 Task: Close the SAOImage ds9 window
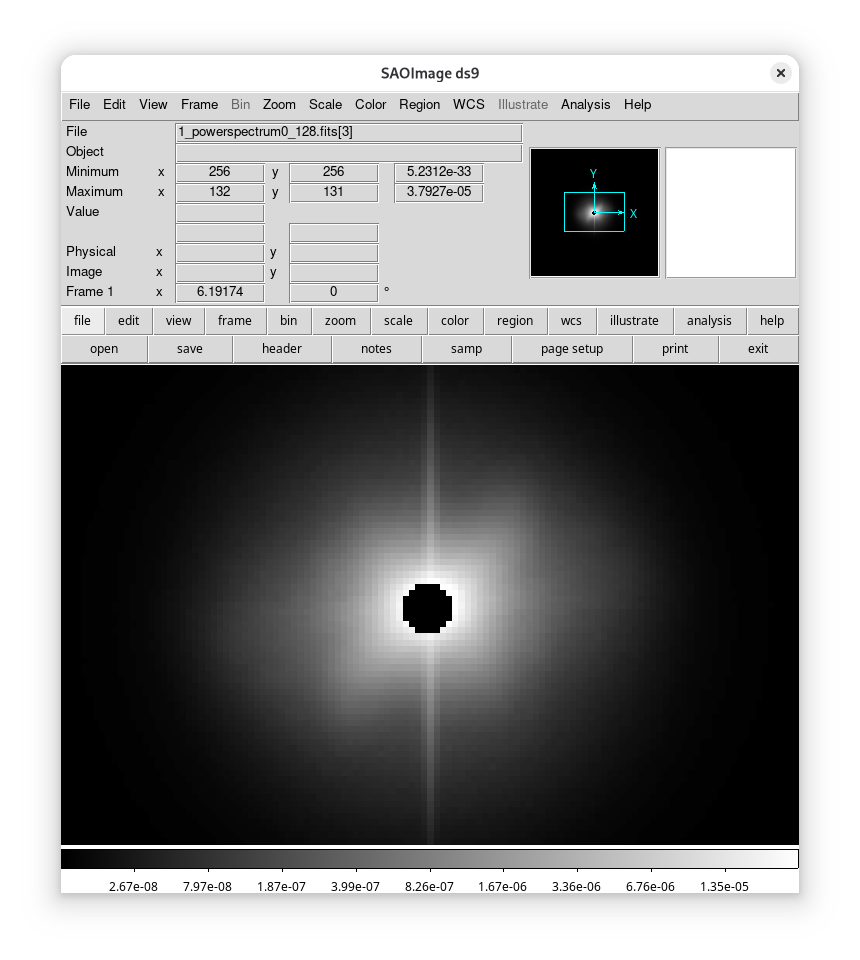[780, 73]
